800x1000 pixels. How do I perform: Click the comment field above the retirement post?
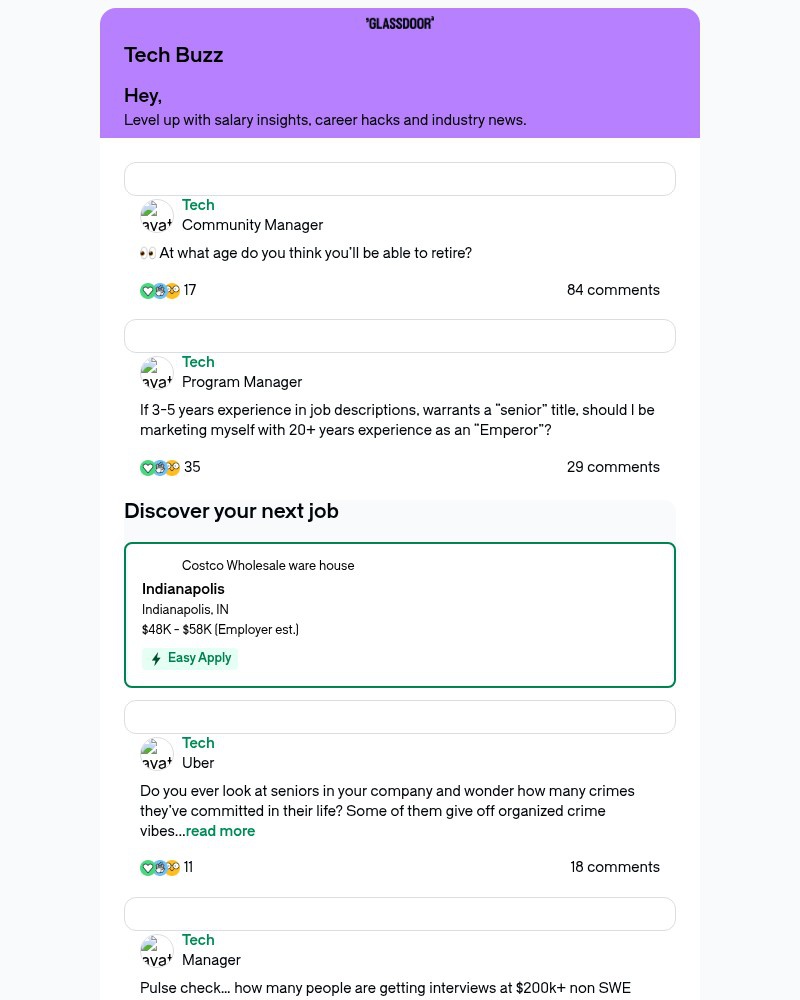[400, 178]
